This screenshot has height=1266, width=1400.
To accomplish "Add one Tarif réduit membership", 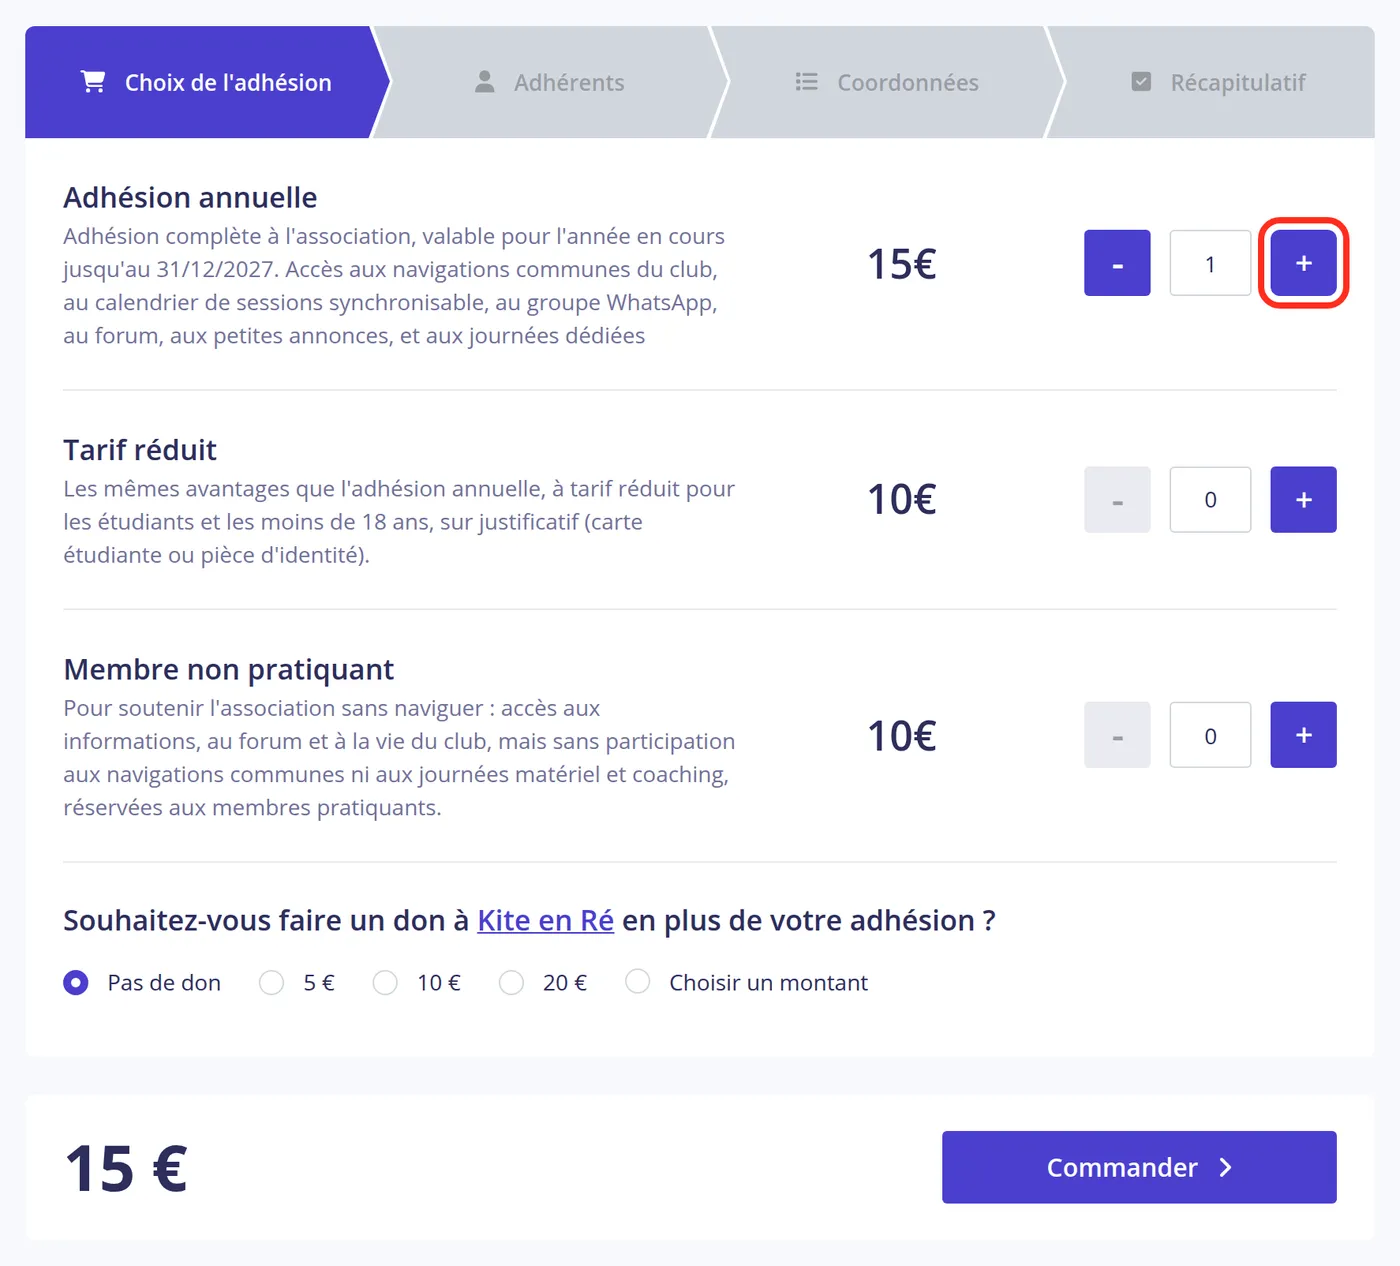I will [1303, 500].
